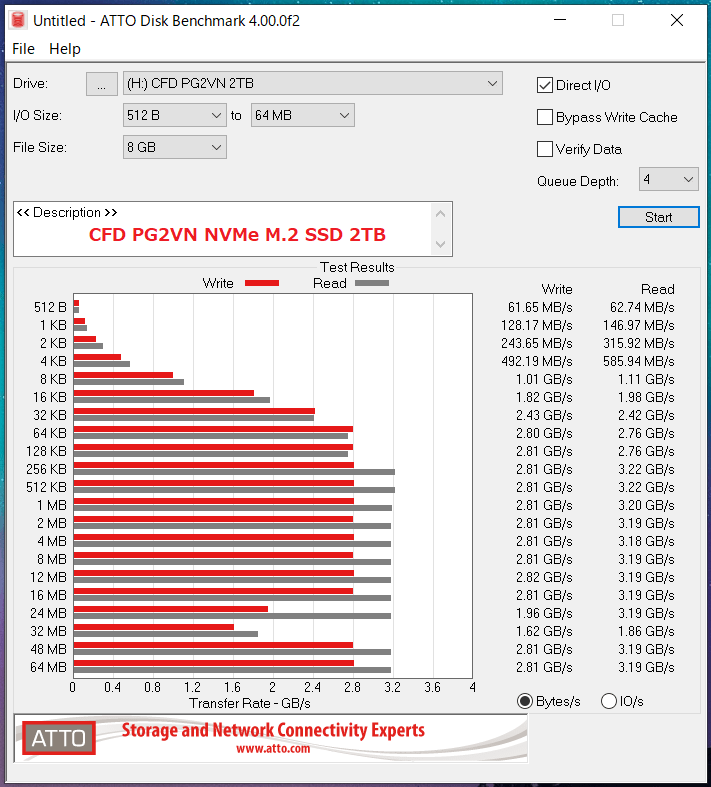
Task: Select the IO/s radio button
Action: point(609,701)
